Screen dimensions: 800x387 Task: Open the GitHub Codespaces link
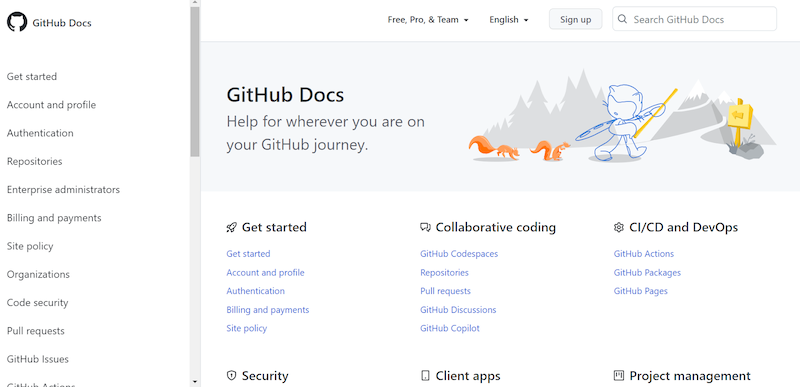pyautogui.click(x=459, y=253)
